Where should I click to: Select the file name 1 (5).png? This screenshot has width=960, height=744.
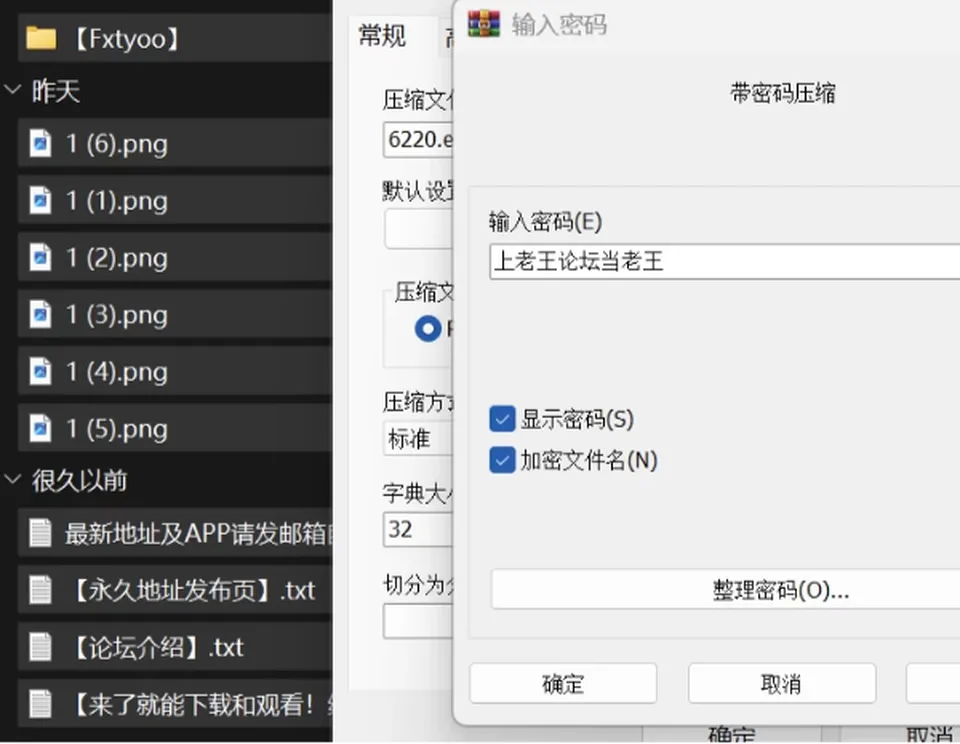point(117,429)
